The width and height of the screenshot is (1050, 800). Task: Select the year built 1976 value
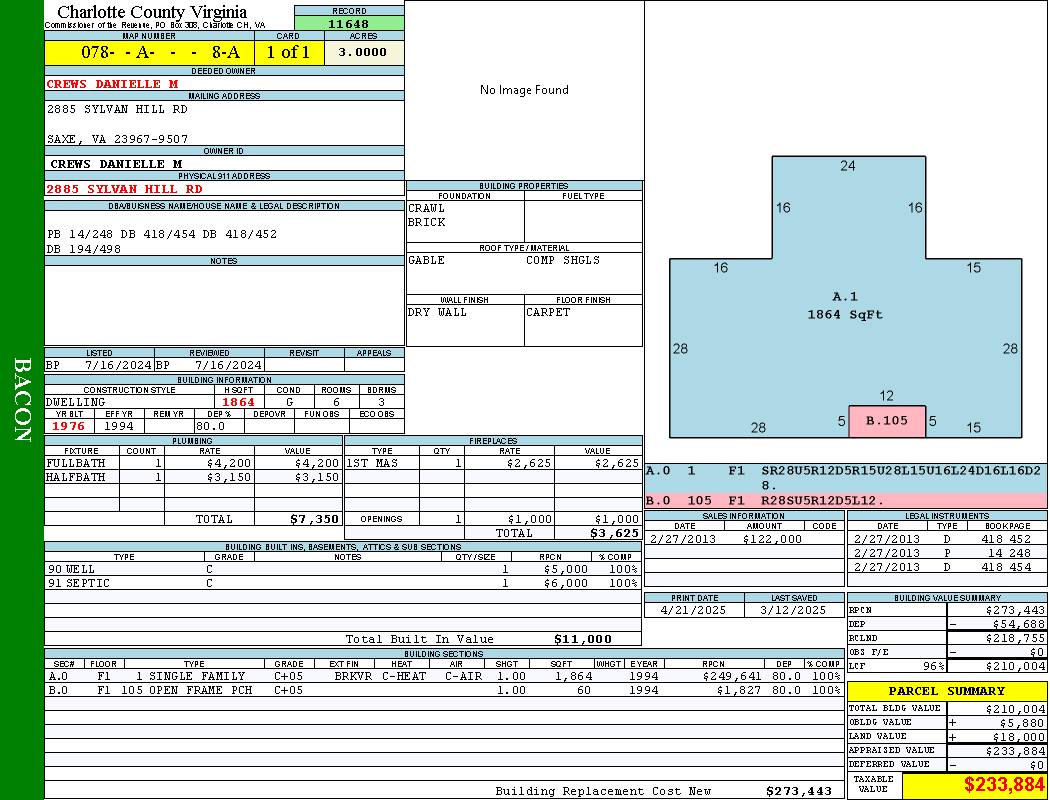pos(69,426)
